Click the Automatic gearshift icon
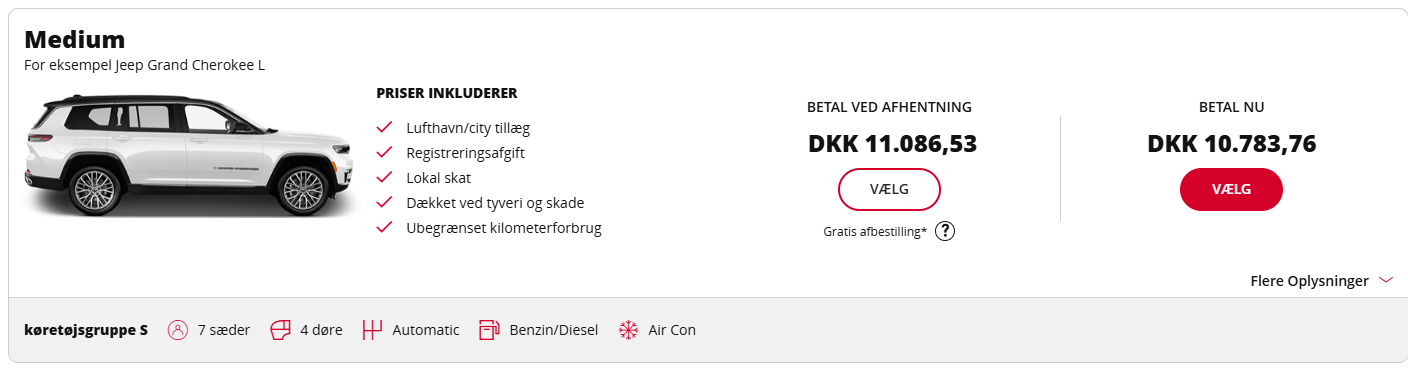This screenshot has height=373, width=1408. tap(372, 330)
